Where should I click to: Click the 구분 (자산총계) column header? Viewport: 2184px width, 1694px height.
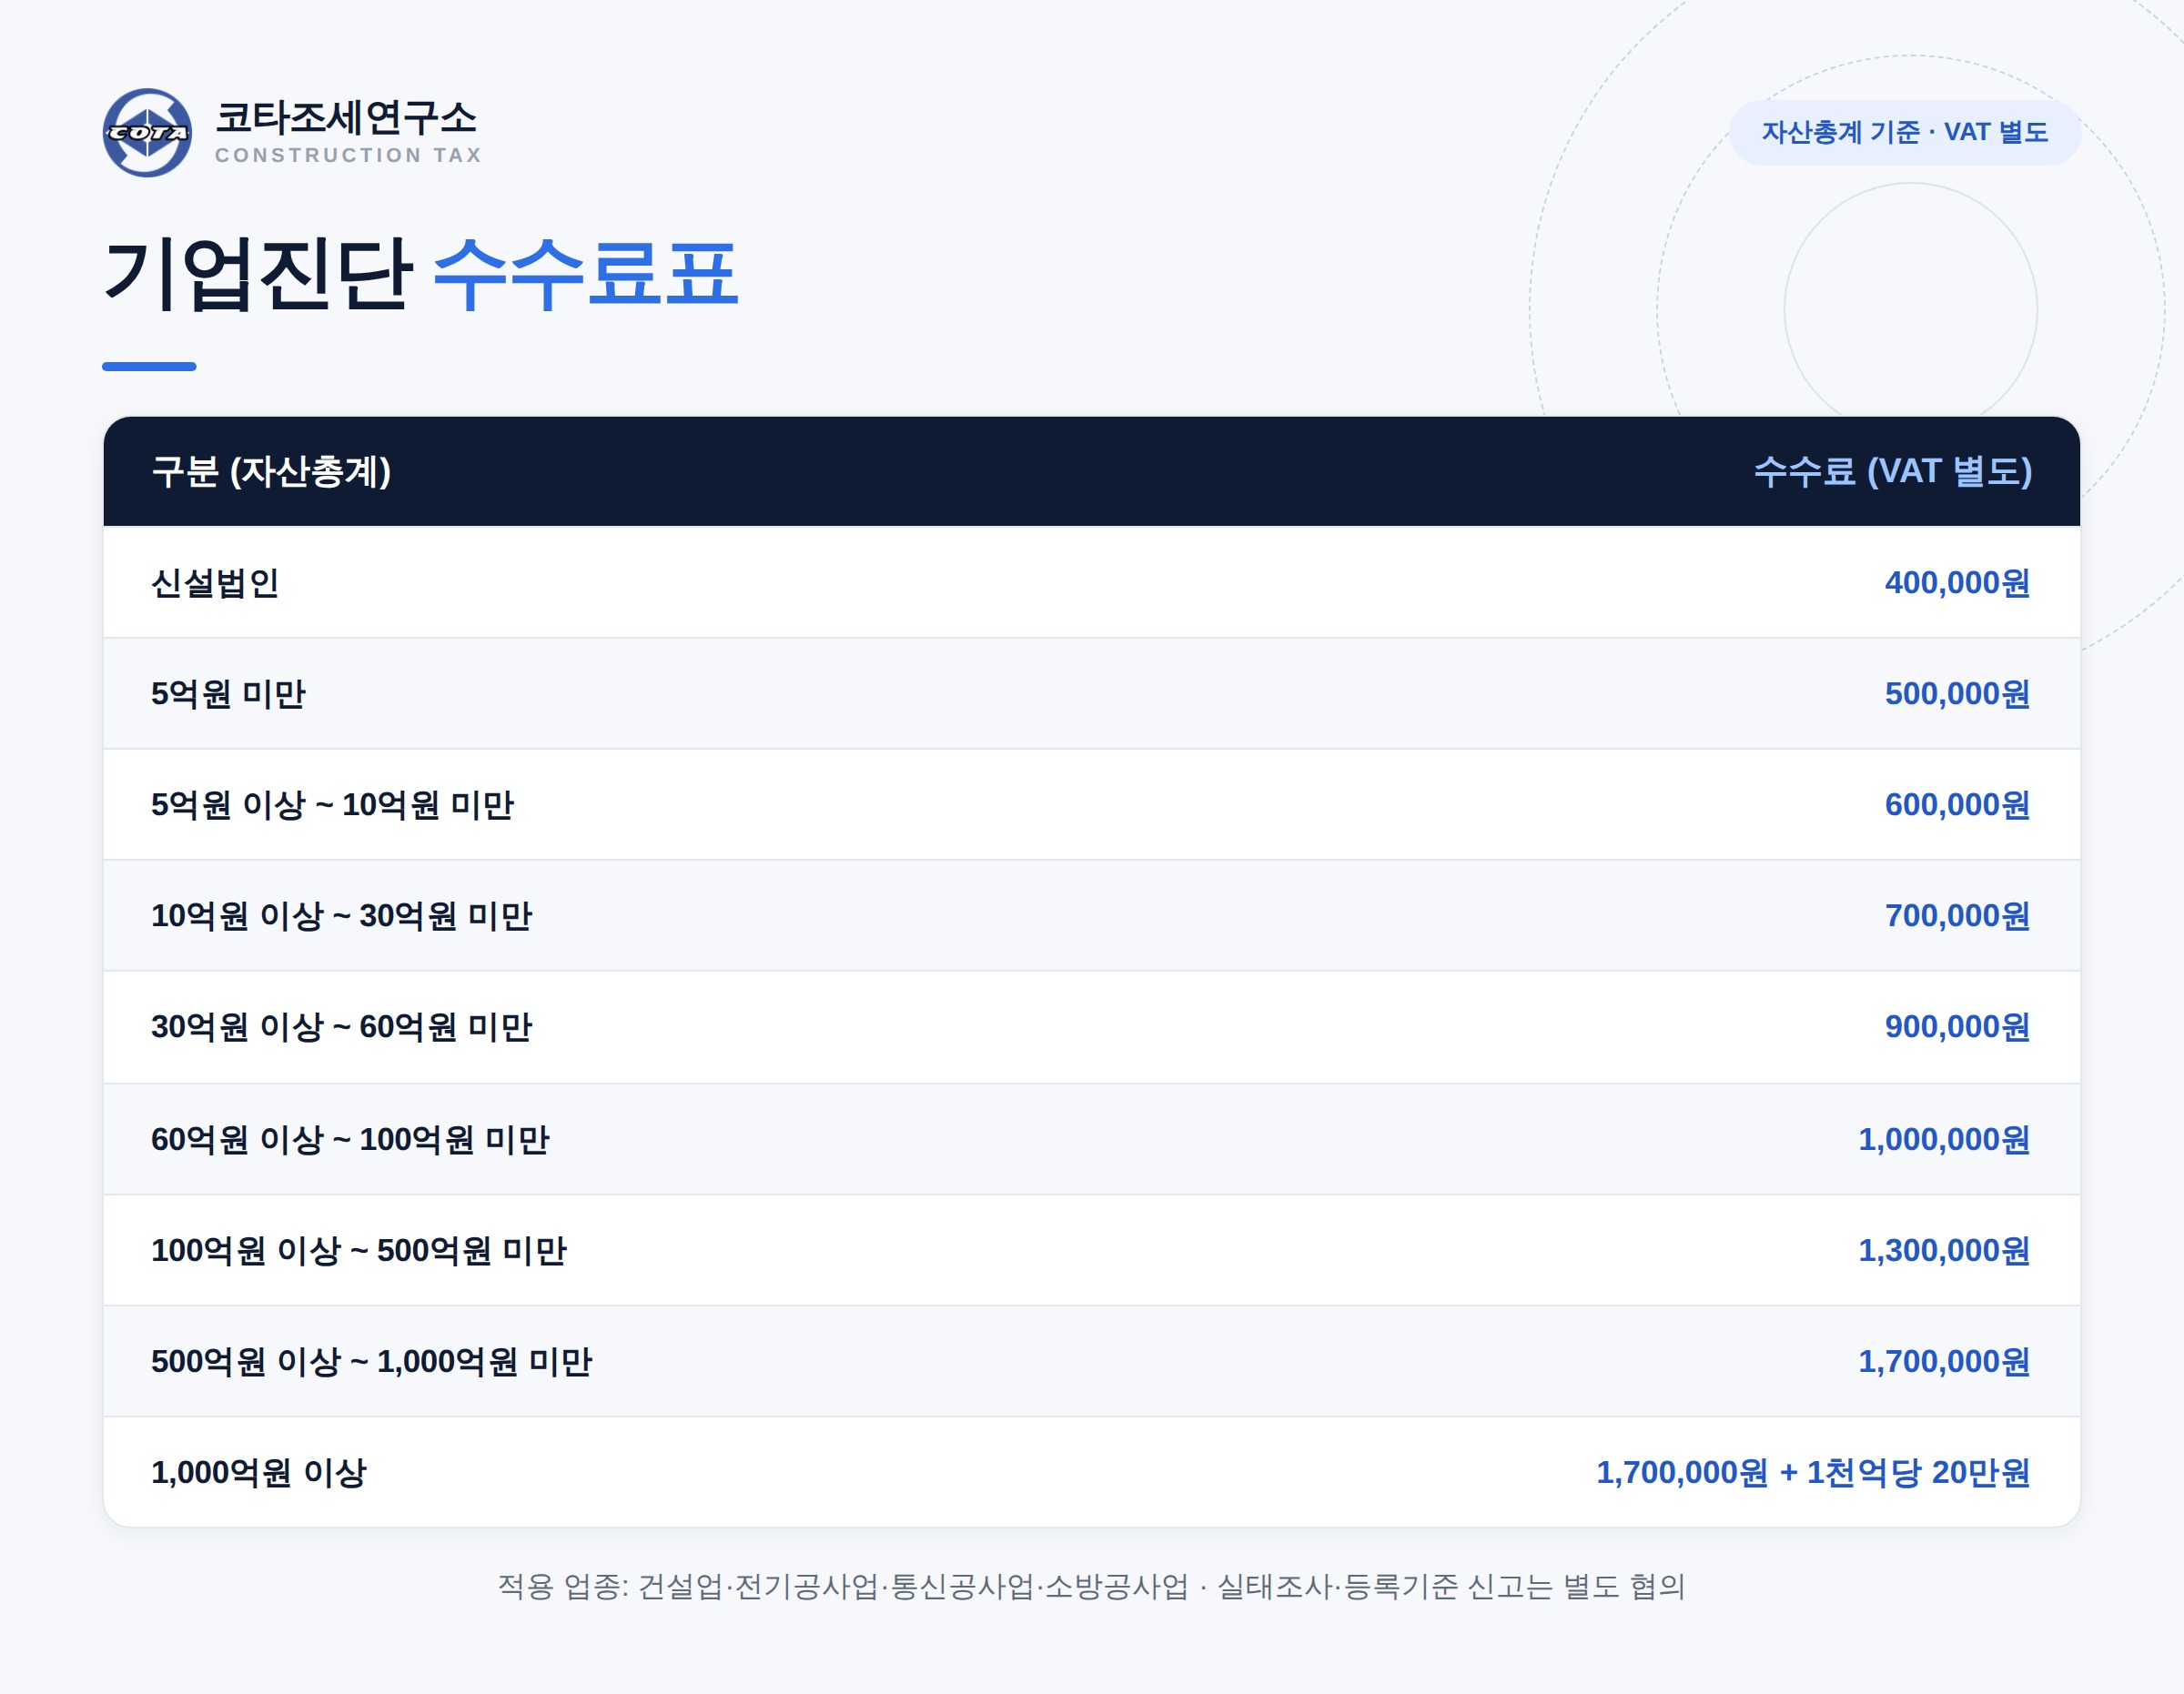271,471
